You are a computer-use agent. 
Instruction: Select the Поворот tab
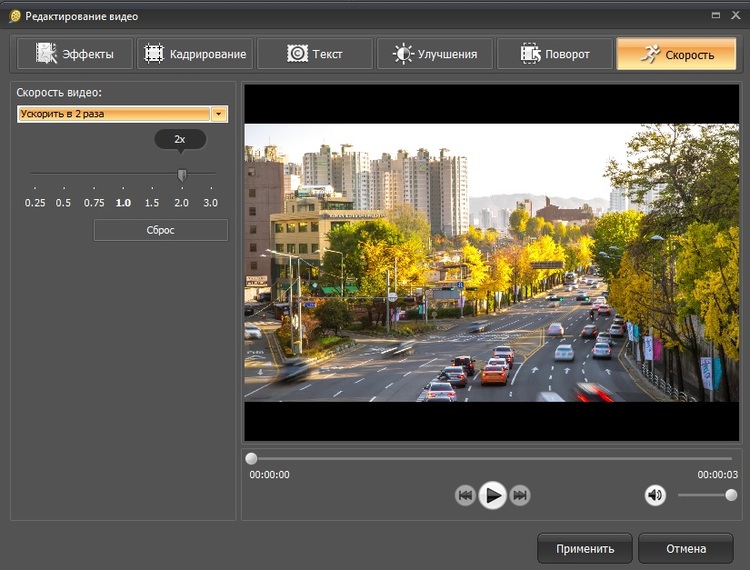click(555, 54)
